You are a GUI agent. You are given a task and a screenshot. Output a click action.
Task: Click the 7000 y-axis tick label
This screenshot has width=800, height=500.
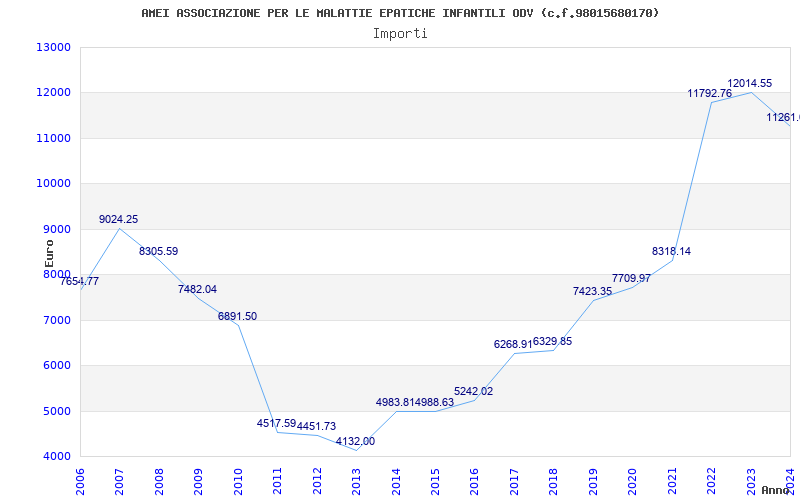pos(57,320)
